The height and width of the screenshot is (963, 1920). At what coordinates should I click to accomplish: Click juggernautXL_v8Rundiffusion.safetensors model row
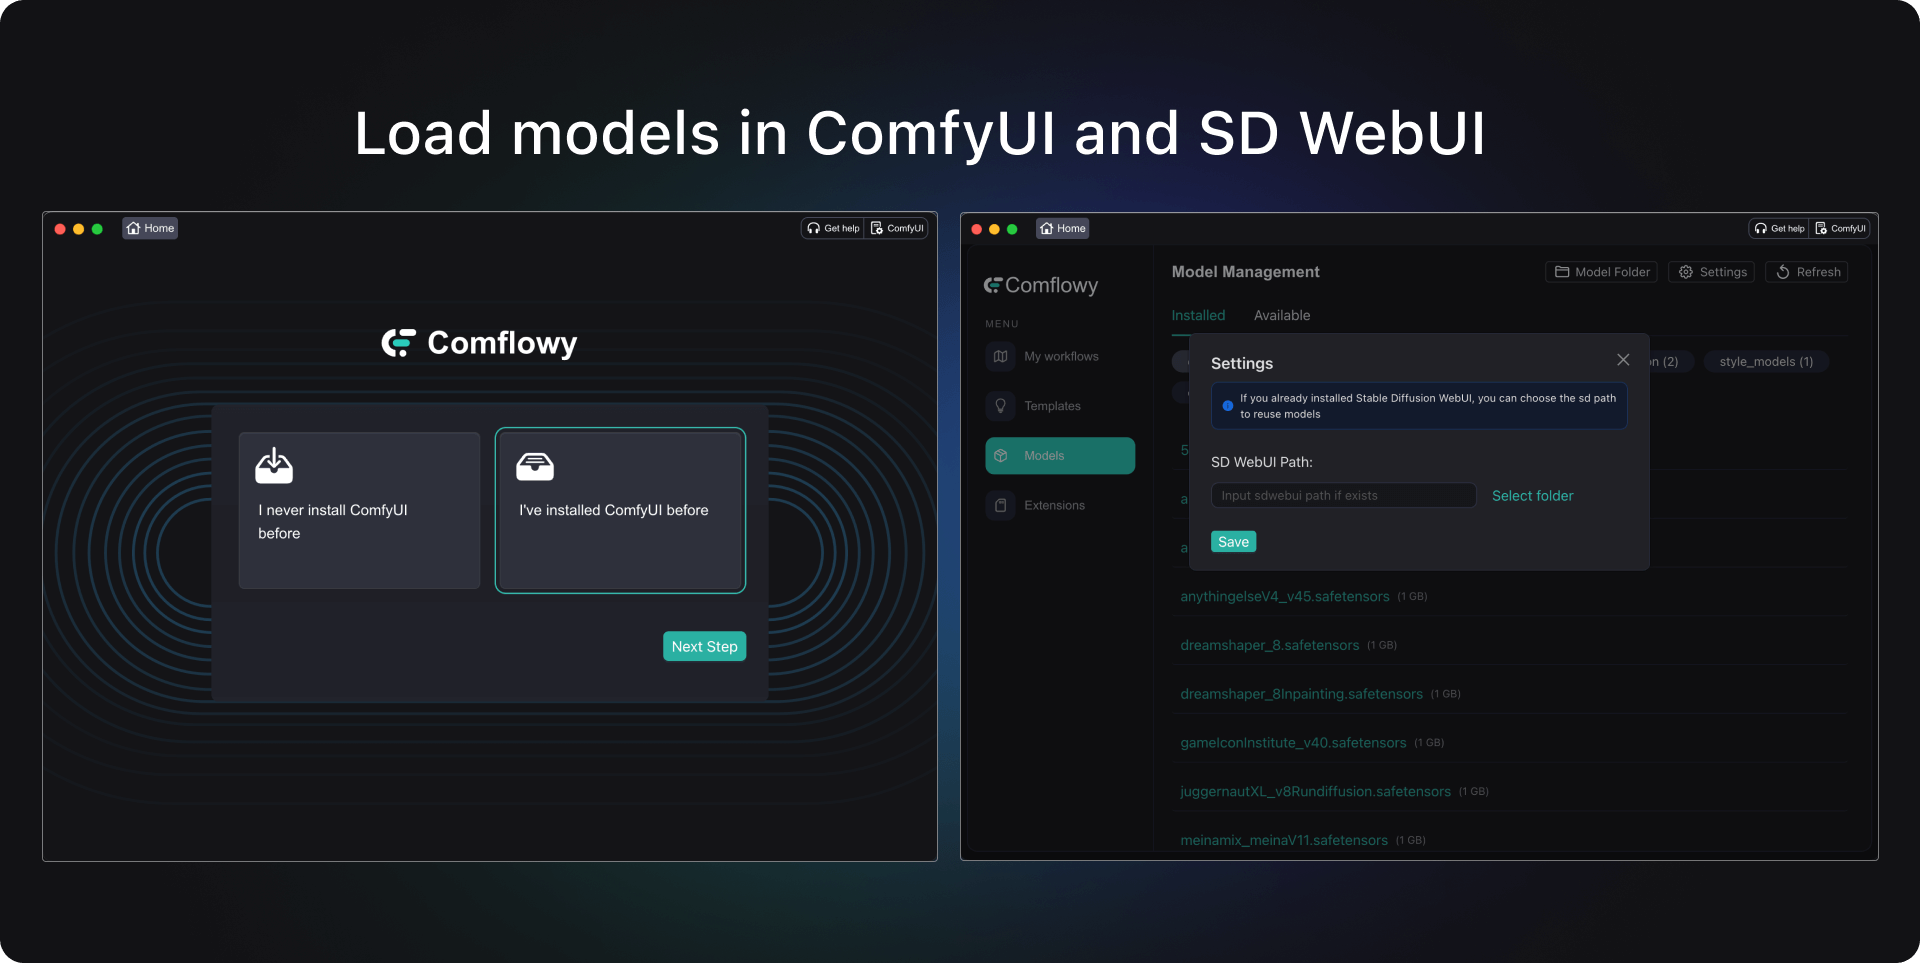pos(1510,792)
